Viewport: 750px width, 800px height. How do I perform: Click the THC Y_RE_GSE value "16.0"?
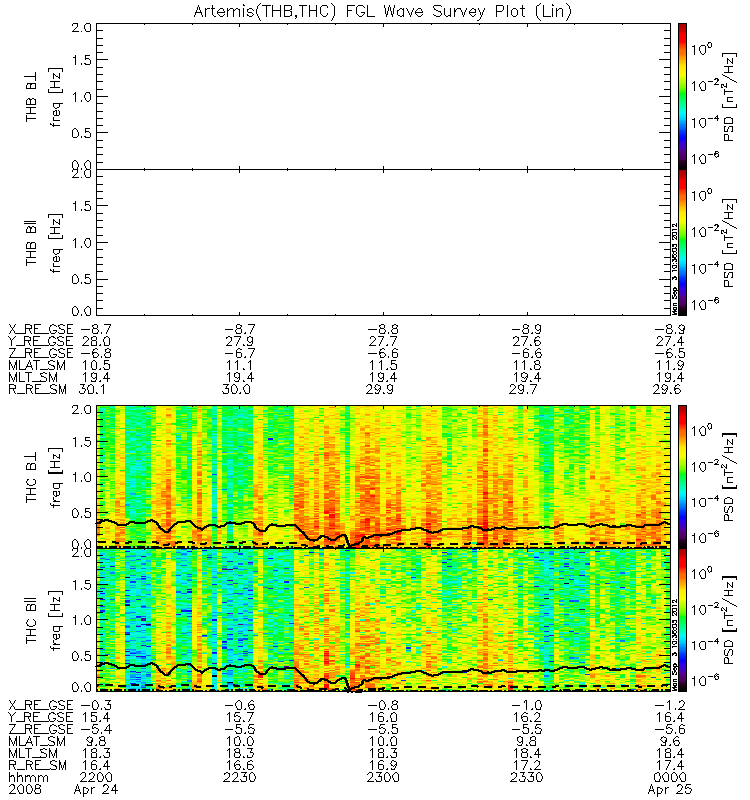pyautogui.click(x=383, y=717)
